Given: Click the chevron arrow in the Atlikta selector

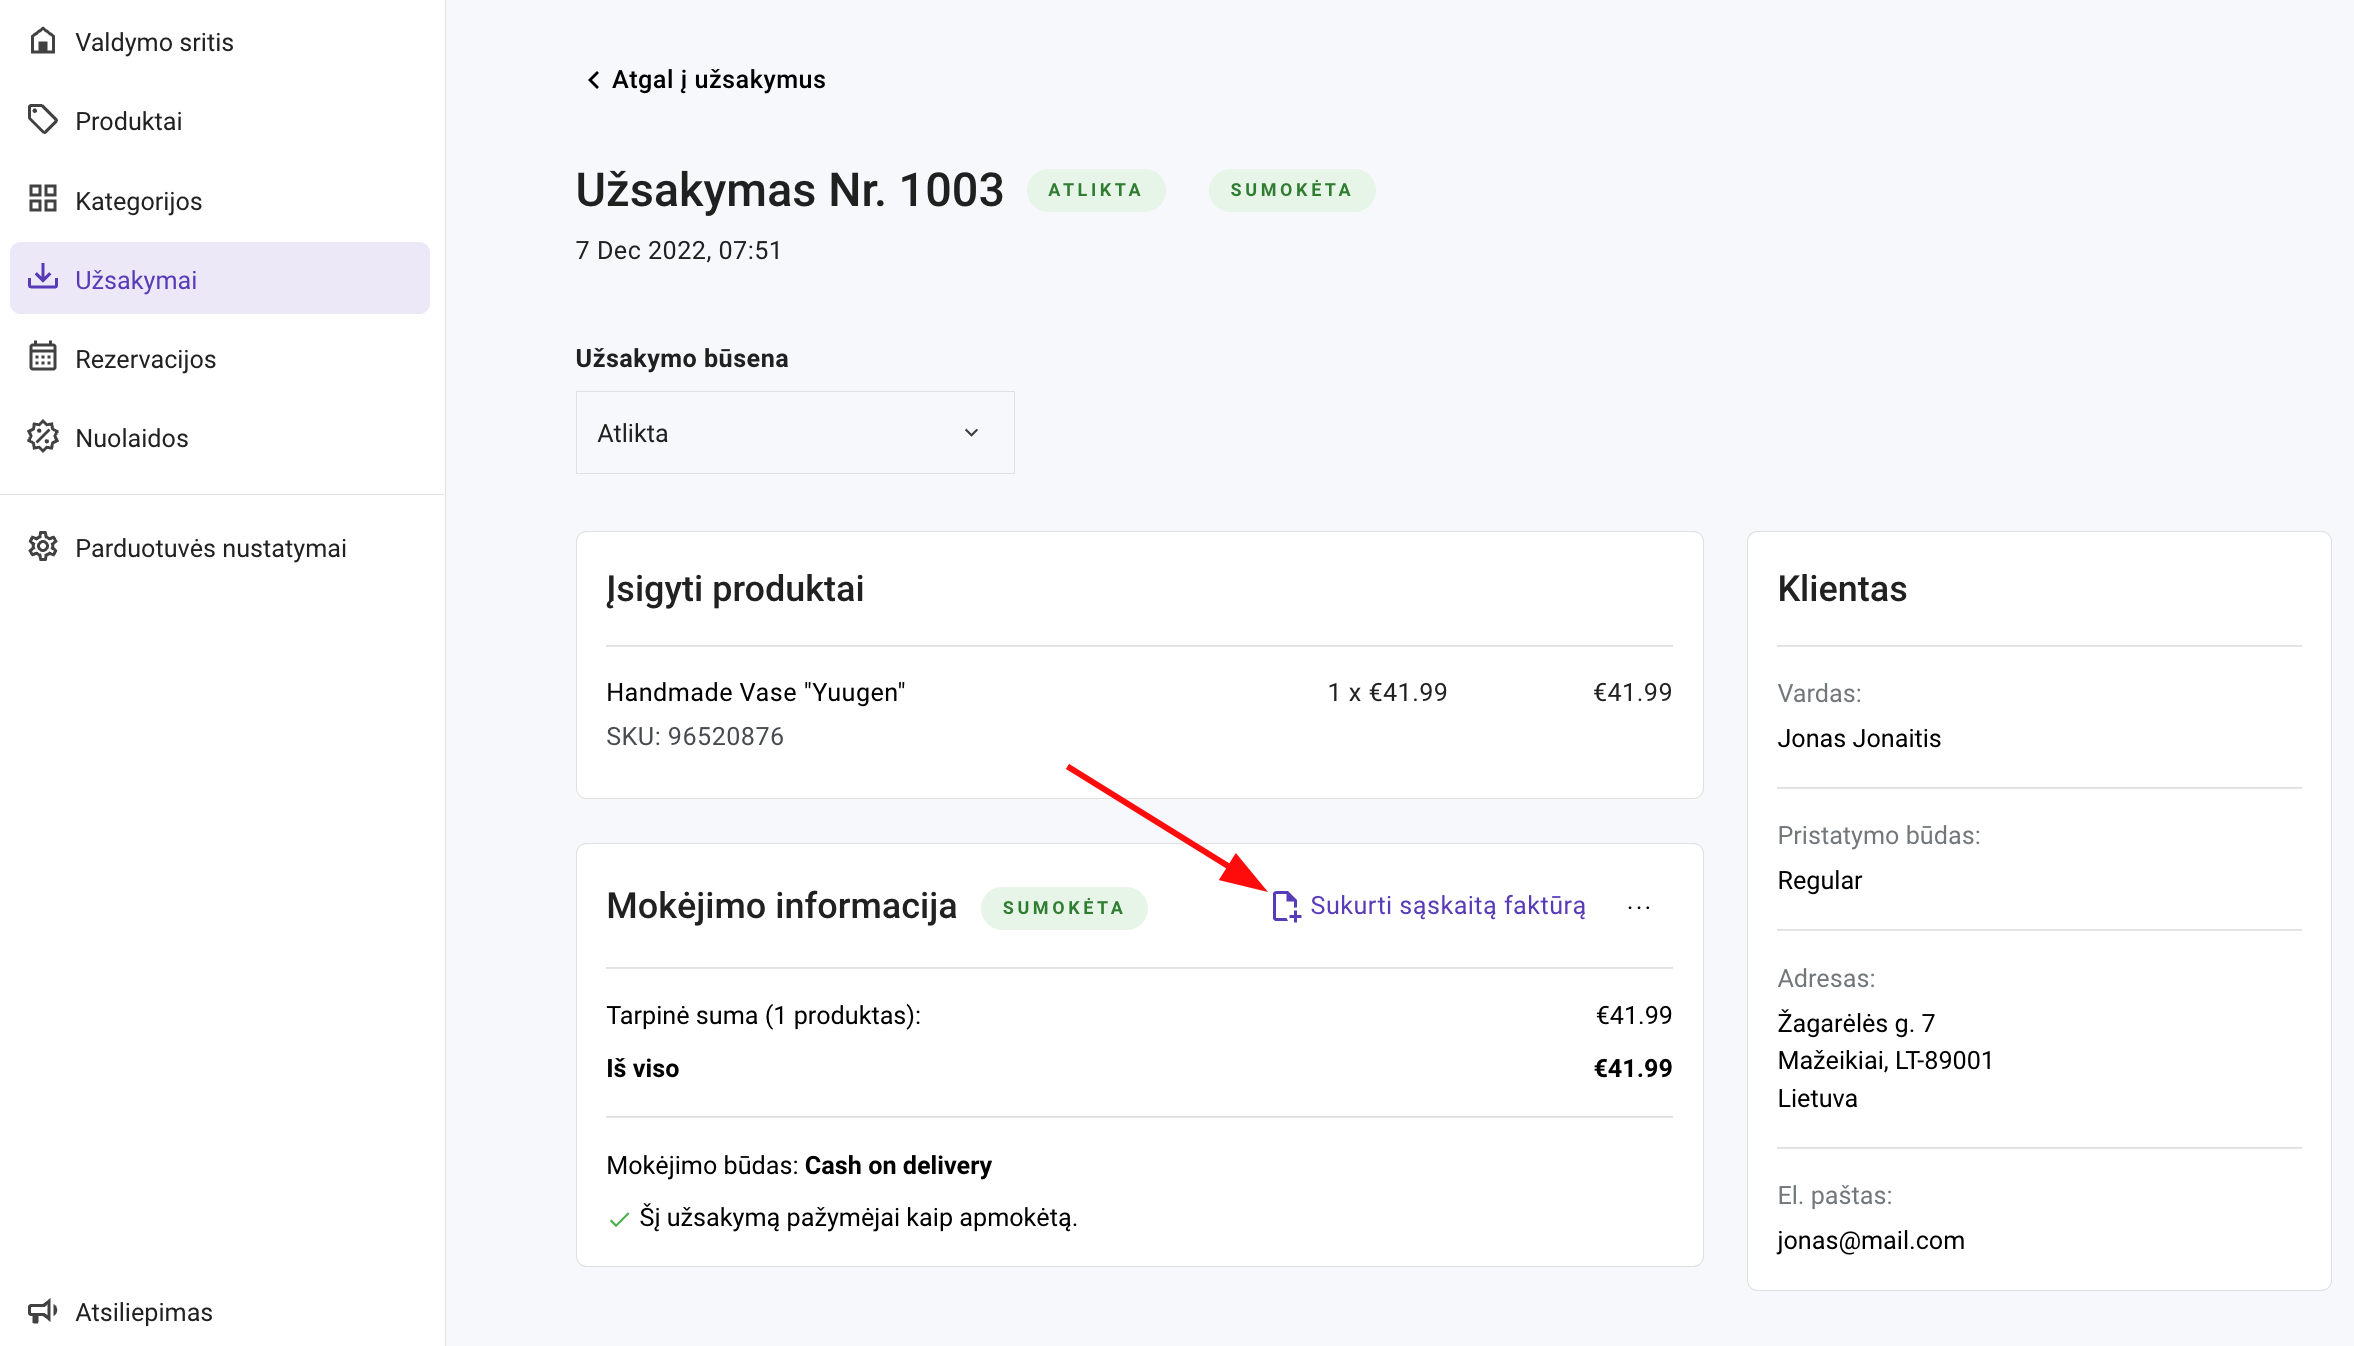Looking at the screenshot, I should [971, 432].
